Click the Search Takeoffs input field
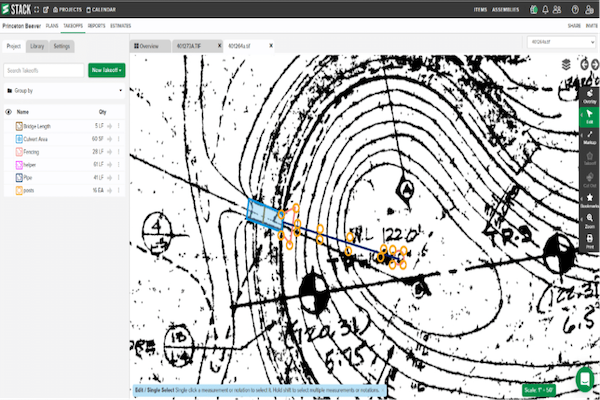This screenshot has width=600, height=400. (44, 70)
